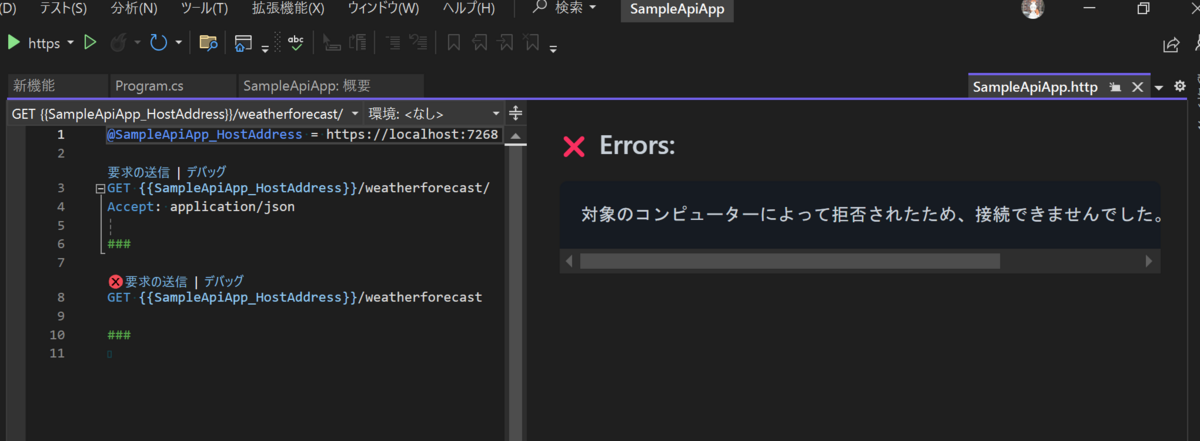
Task: Click 要求の送信 next to the red error icon
Action: (156, 282)
